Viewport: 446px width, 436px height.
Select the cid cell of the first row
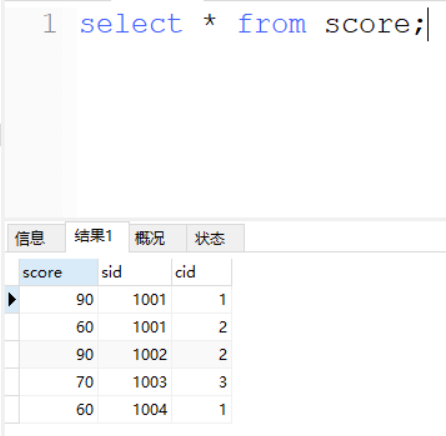coord(201,299)
